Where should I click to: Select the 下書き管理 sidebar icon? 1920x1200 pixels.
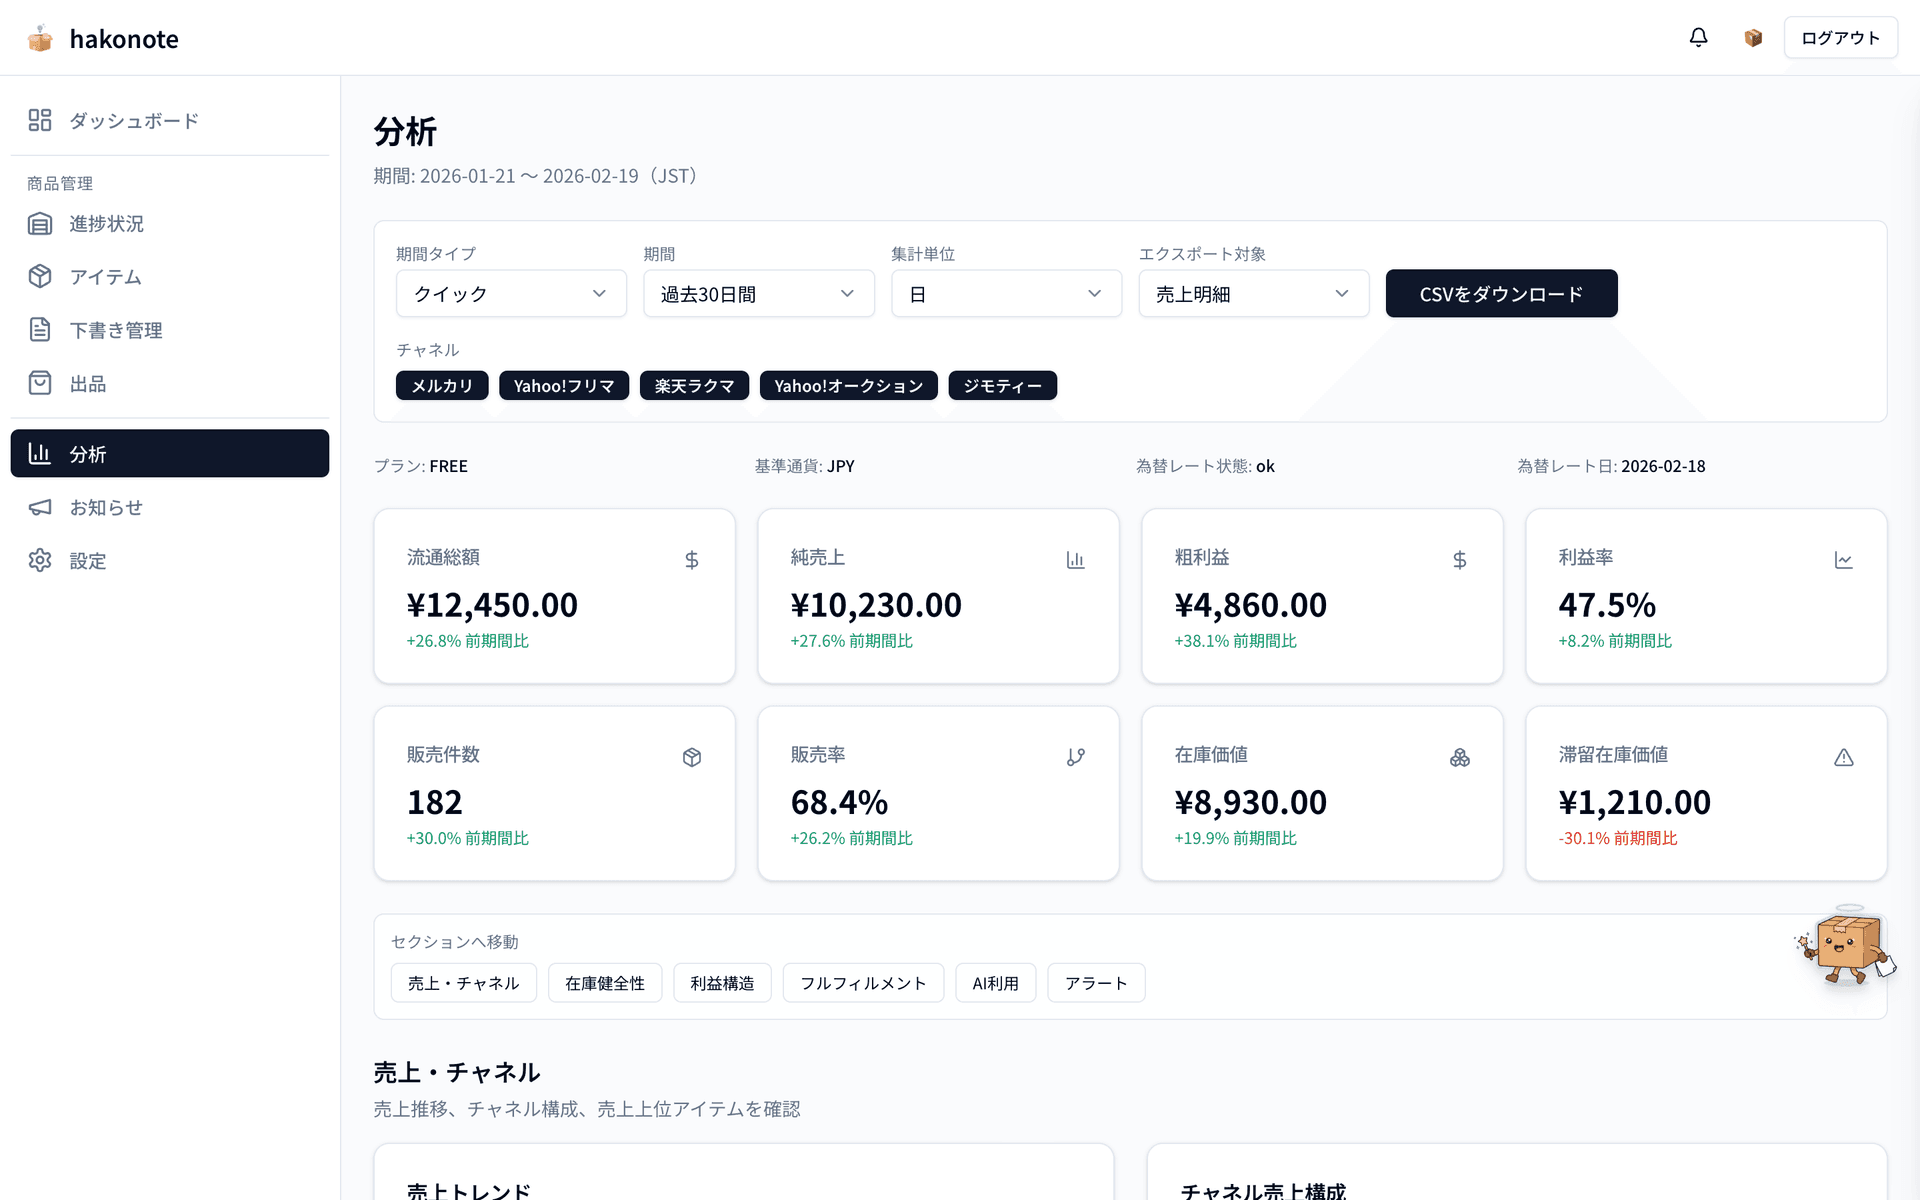[x=40, y=330]
